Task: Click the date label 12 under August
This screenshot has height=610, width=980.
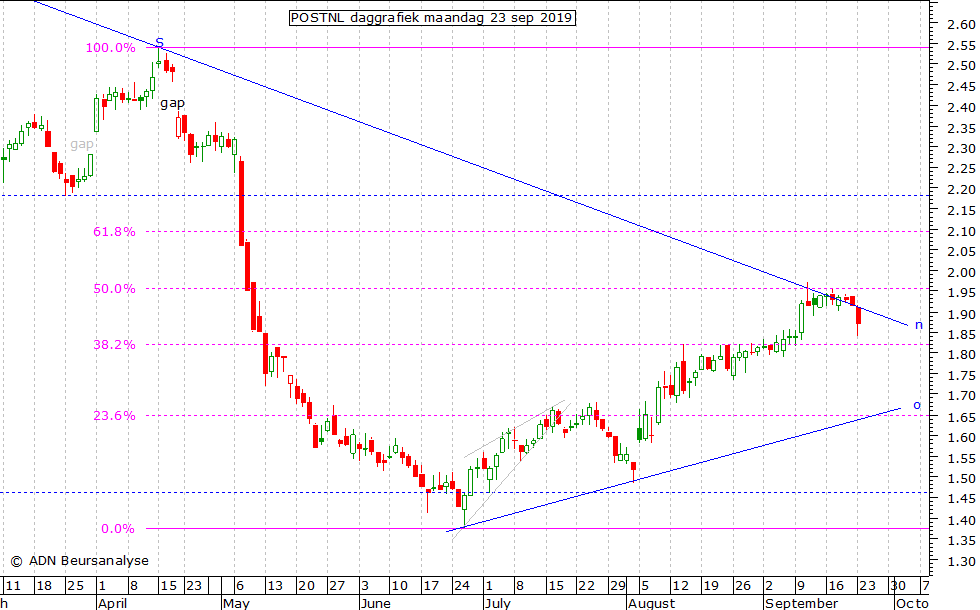Action: pos(680,586)
